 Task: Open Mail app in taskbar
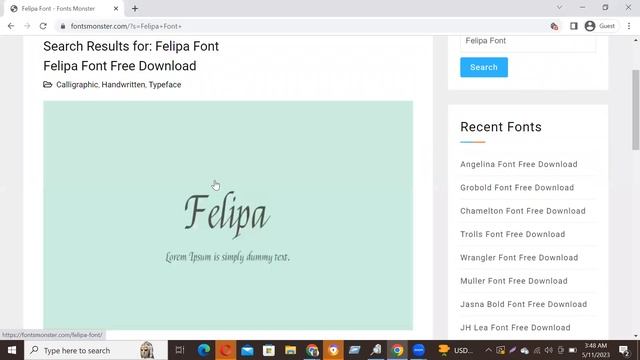(247, 350)
